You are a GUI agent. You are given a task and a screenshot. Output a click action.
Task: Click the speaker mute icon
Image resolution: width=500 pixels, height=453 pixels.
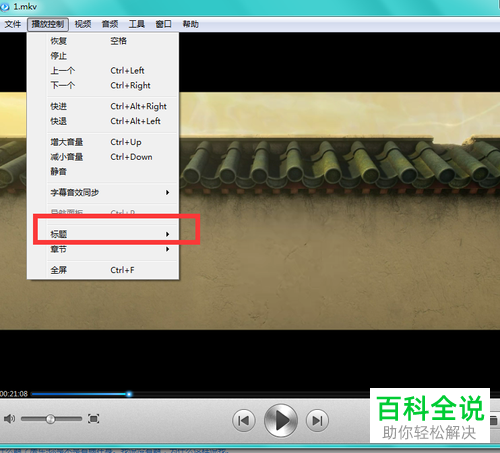point(9,418)
